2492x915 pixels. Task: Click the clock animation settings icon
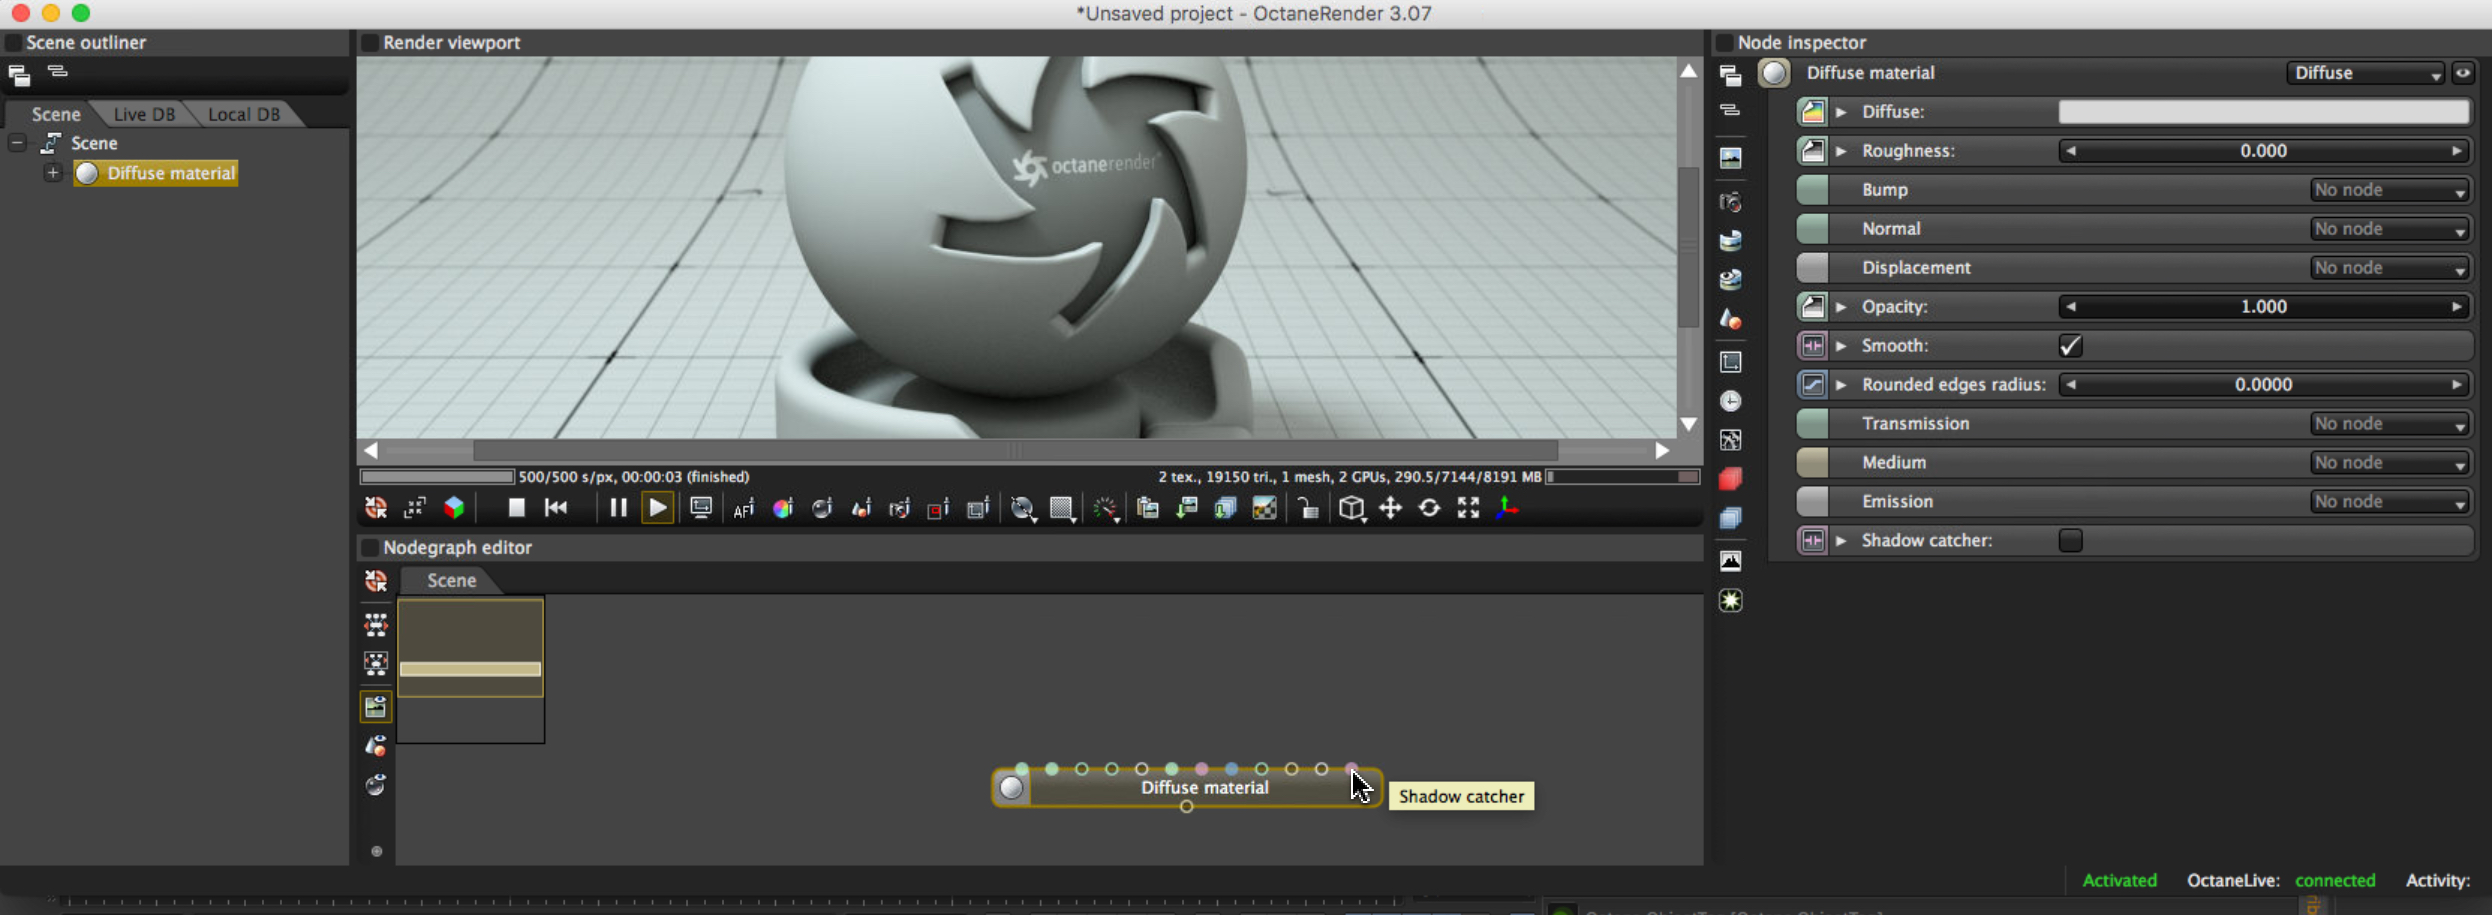pyautogui.click(x=1731, y=401)
